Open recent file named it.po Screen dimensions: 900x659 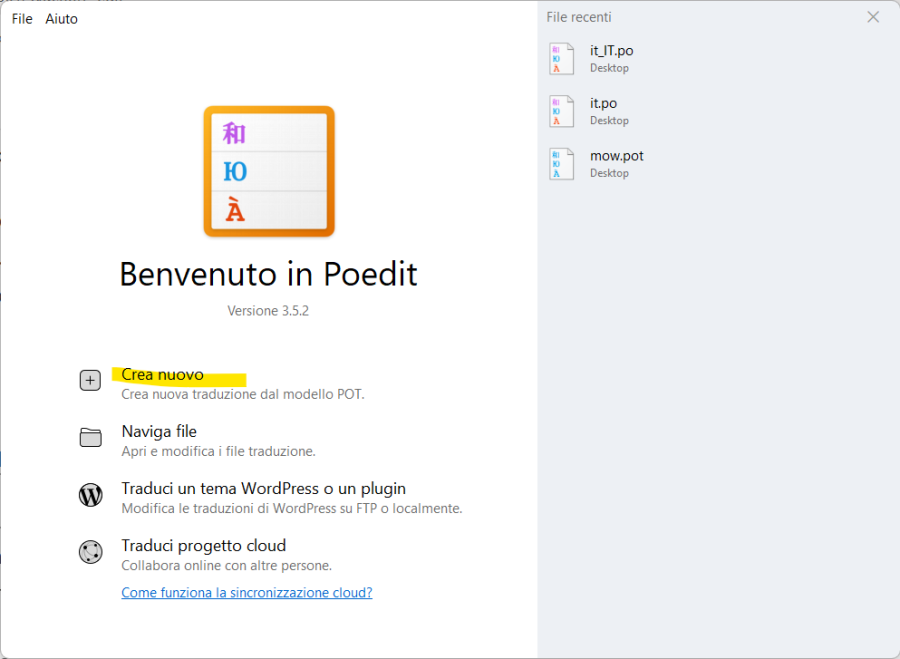603,103
